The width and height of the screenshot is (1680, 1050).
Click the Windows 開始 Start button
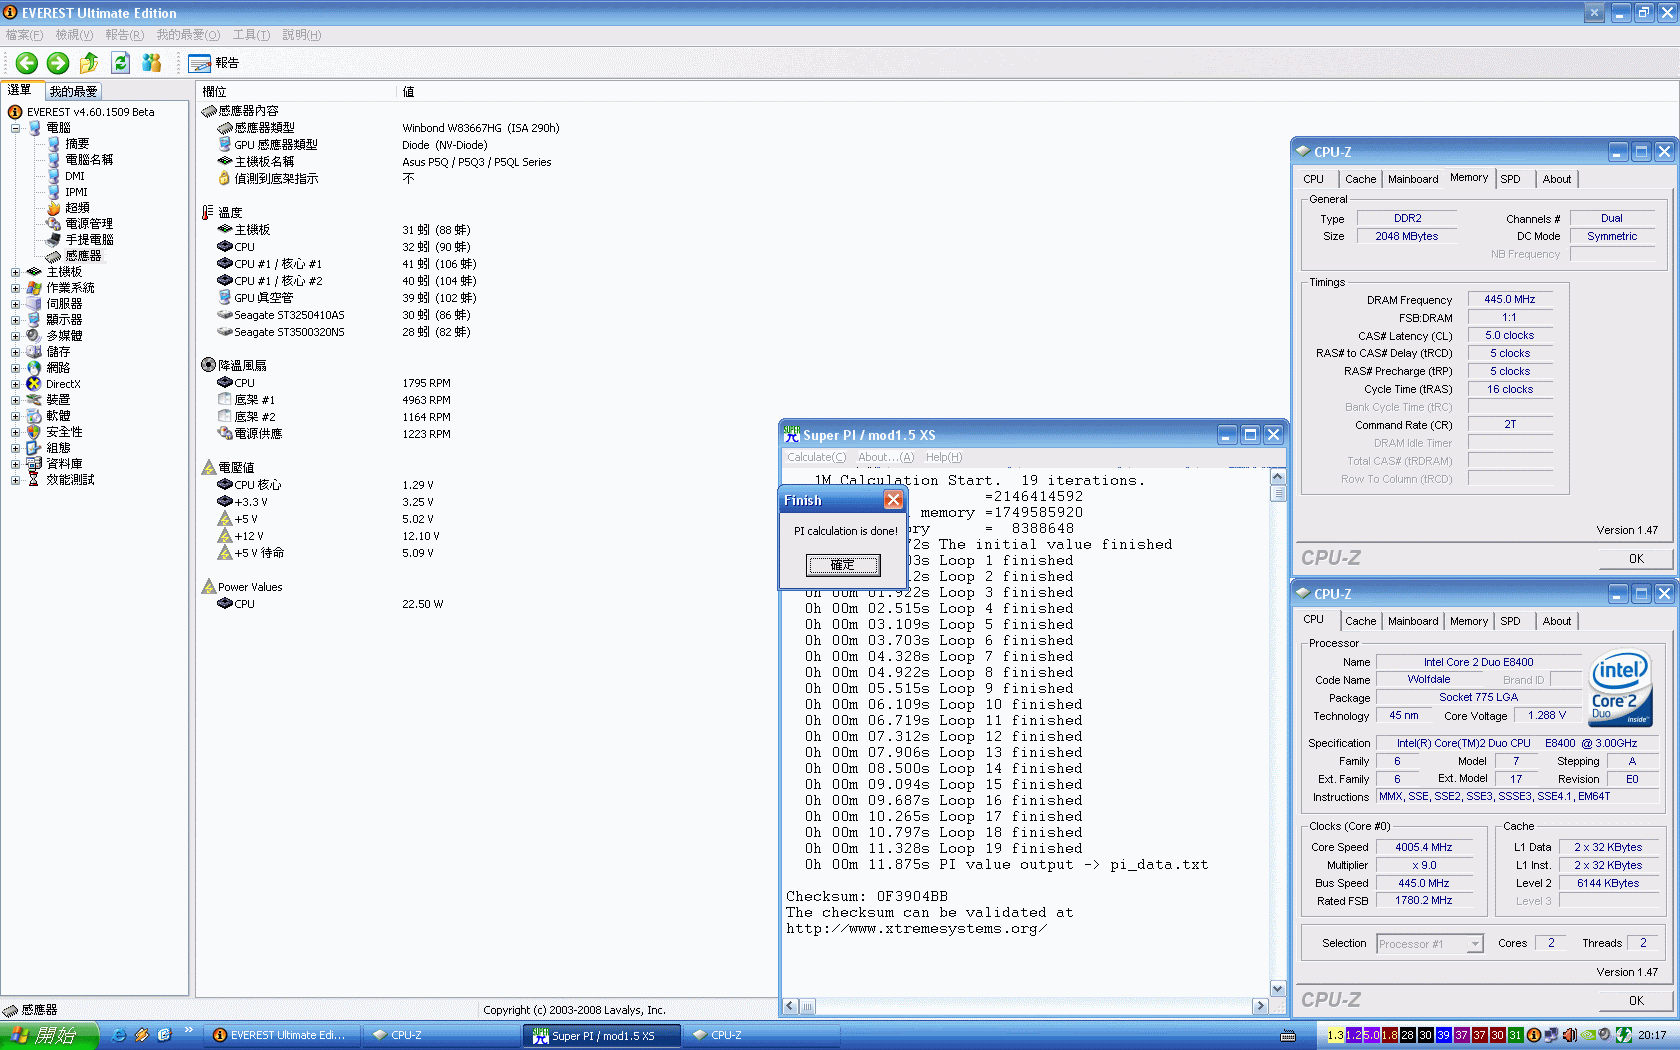tap(48, 1035)
